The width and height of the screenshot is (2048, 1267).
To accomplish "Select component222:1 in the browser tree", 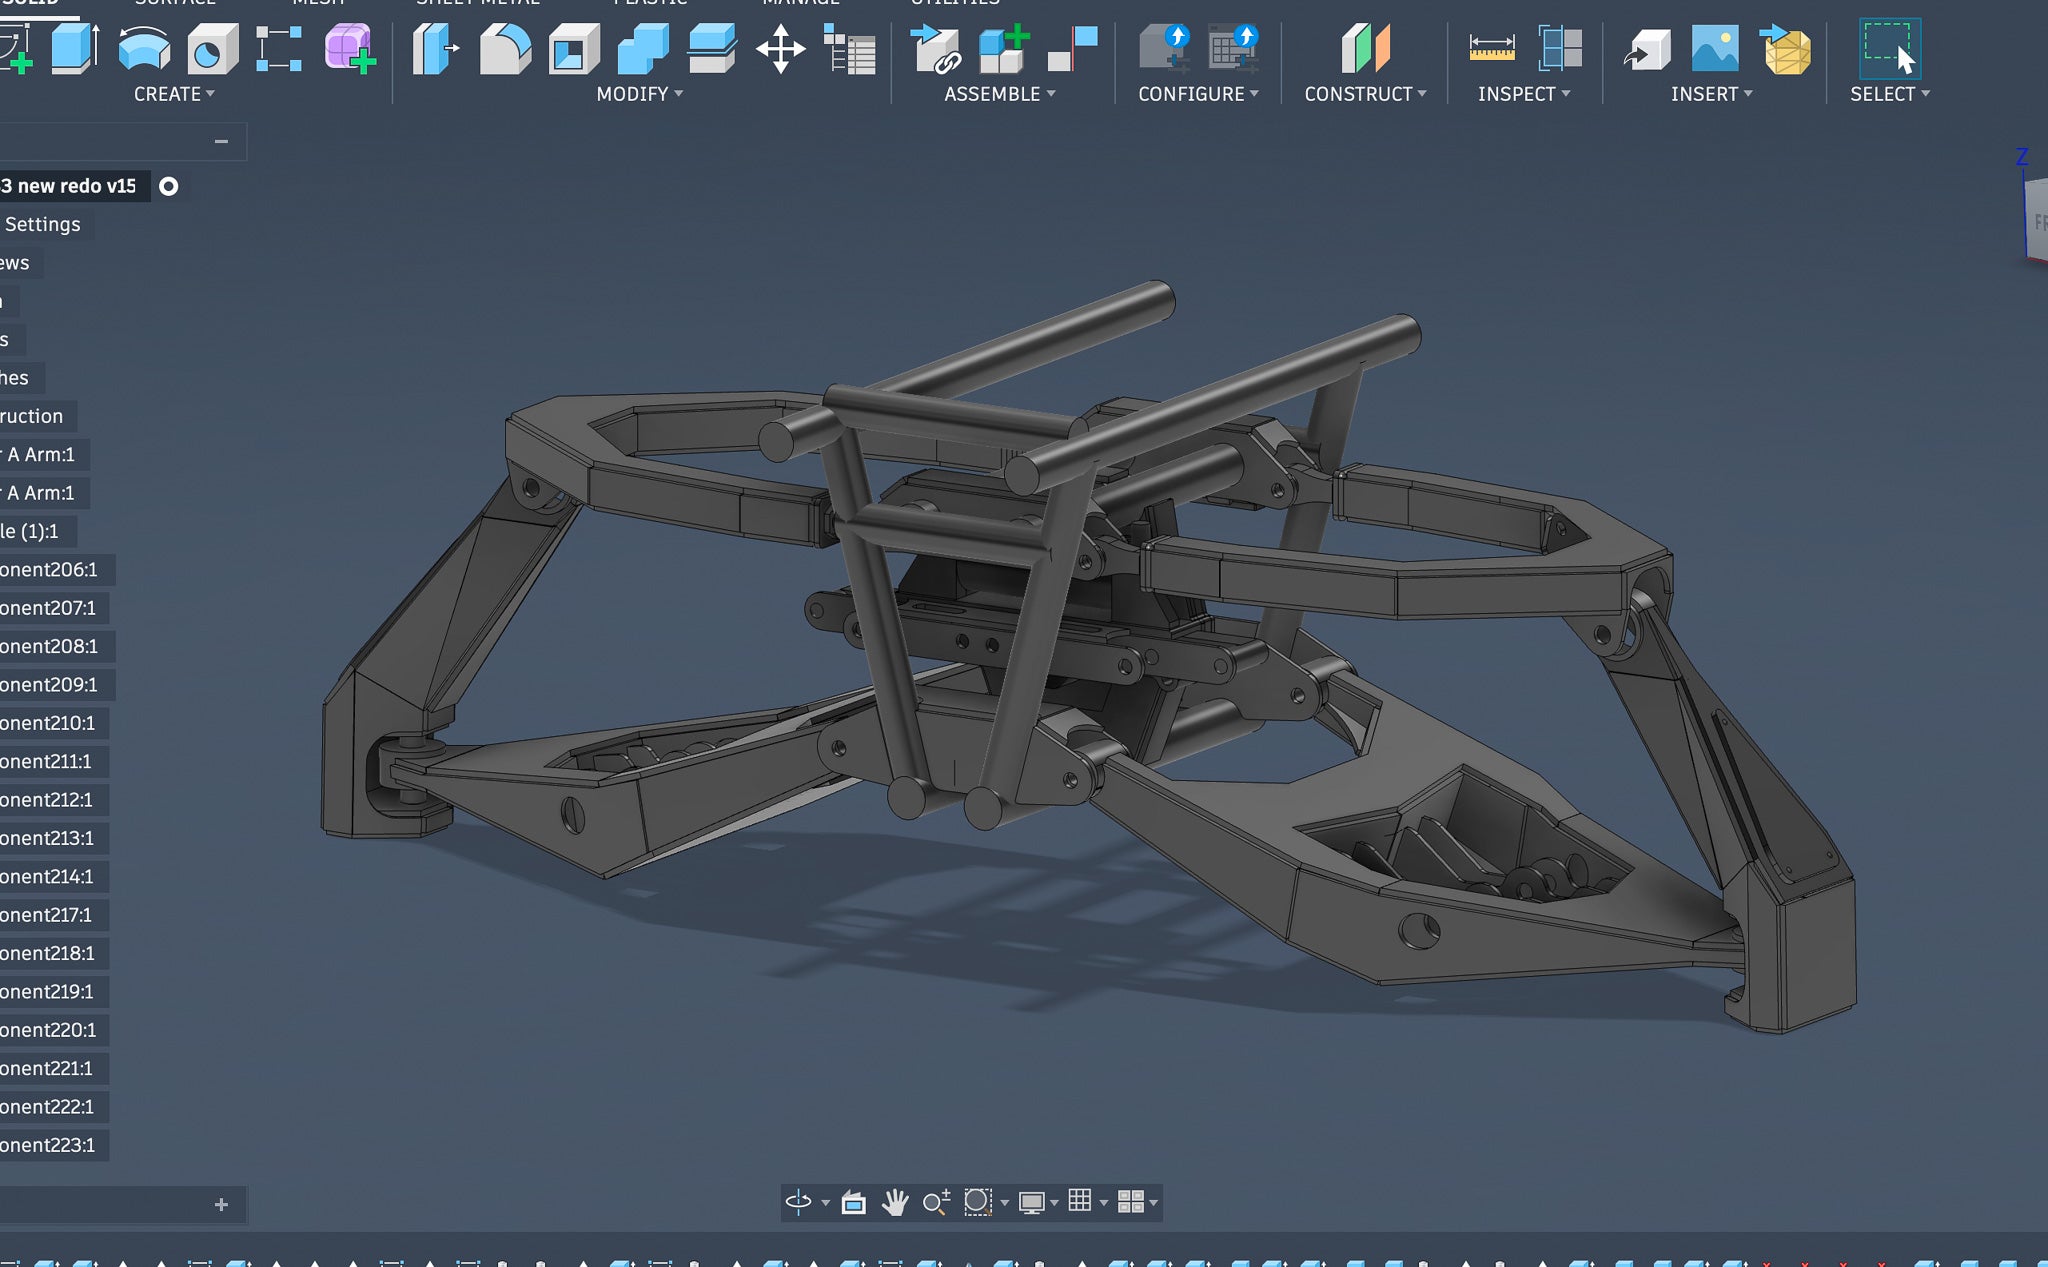I will (x=47, y=1107).
